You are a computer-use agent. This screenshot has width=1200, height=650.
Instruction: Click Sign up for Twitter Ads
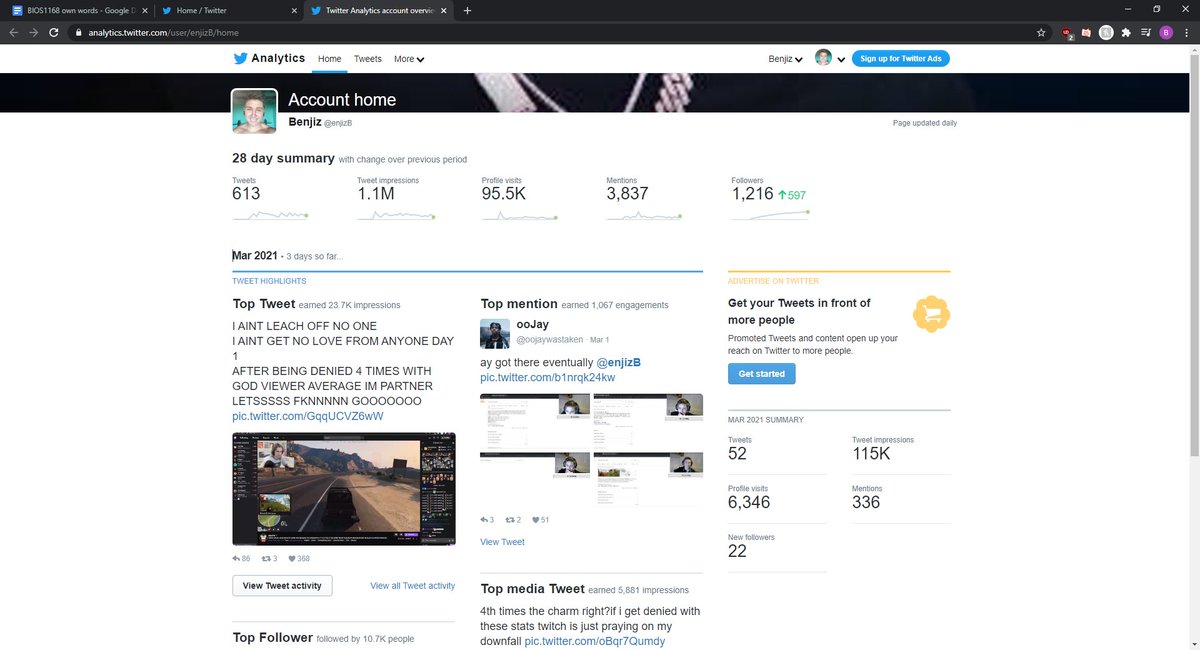point(900,59)
